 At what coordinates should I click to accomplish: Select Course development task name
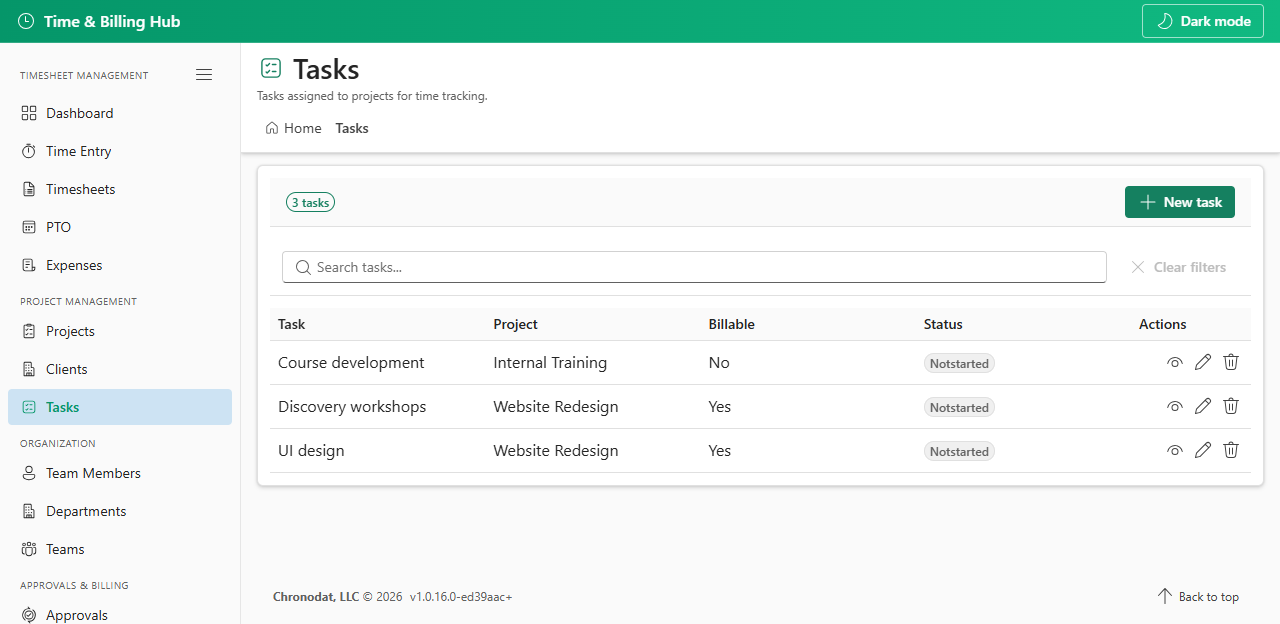coord(351,363)
